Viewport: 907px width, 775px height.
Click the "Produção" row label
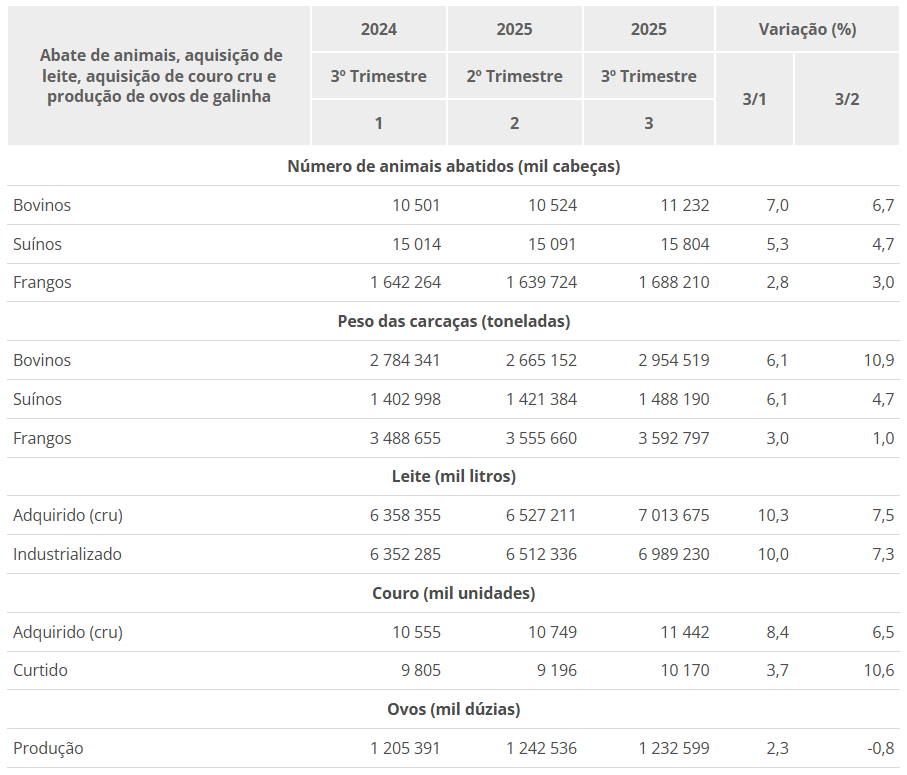pos(48,748)
